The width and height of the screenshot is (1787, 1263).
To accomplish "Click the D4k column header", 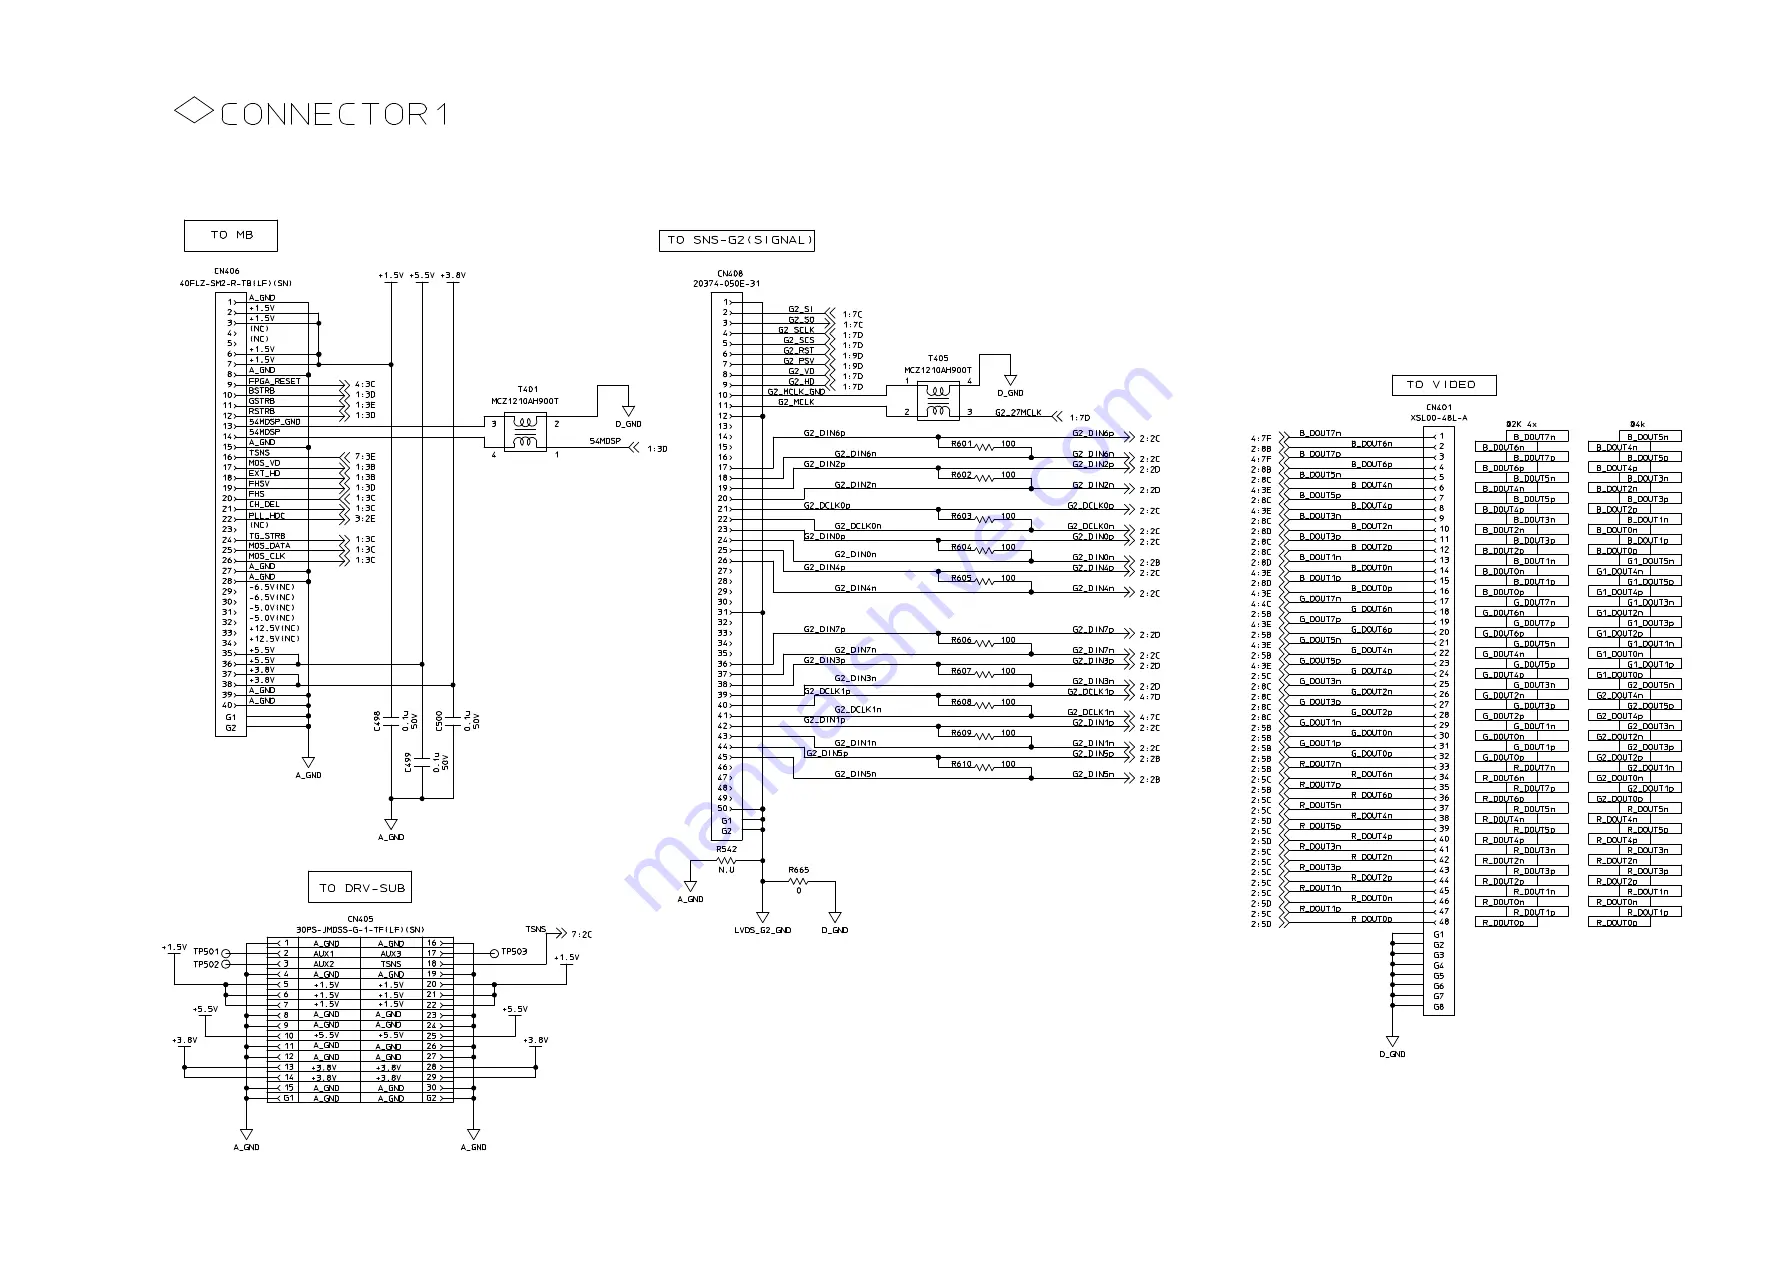I will coord(1637,424).
